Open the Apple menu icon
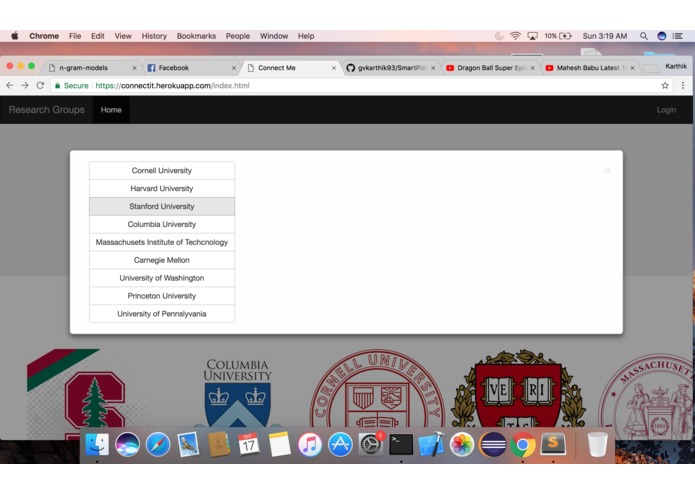The image size is (695, 494). point(15,36)
